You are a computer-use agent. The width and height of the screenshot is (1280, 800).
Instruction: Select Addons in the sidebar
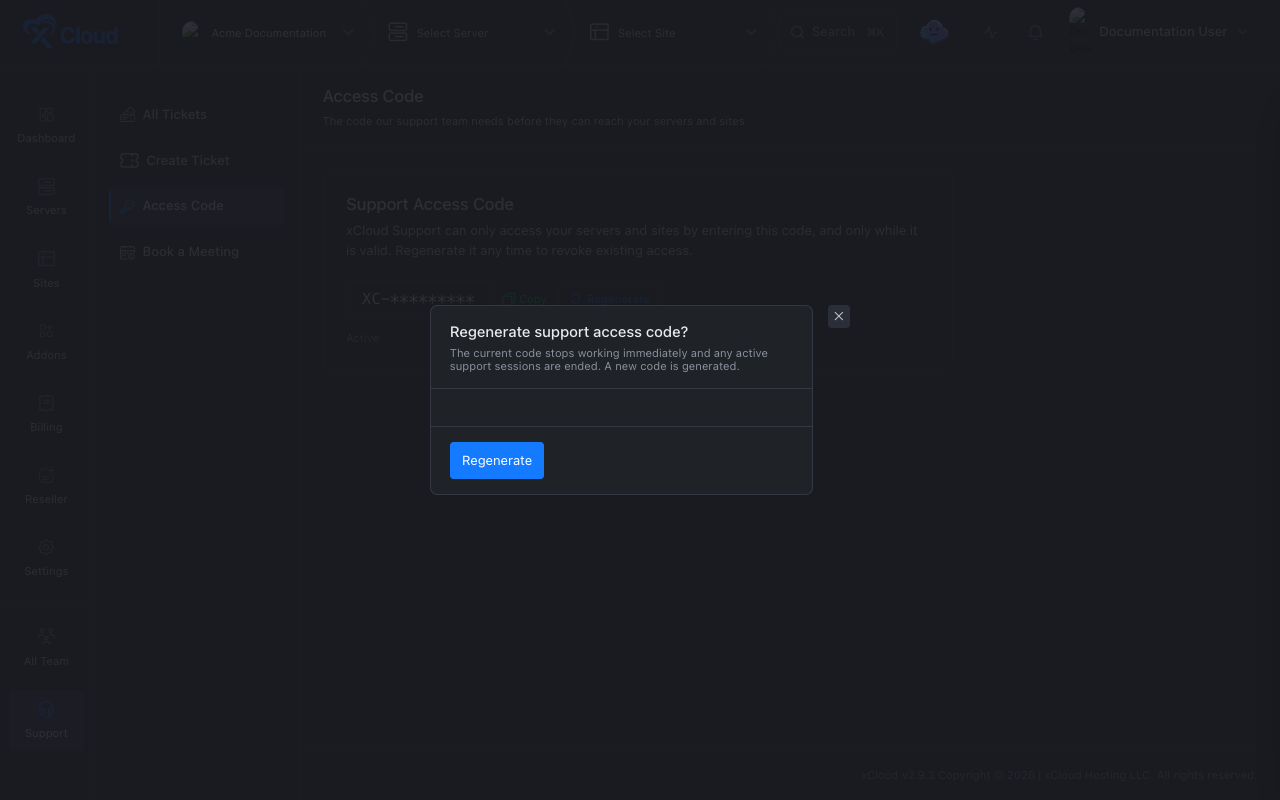click(x=46, y=343)
